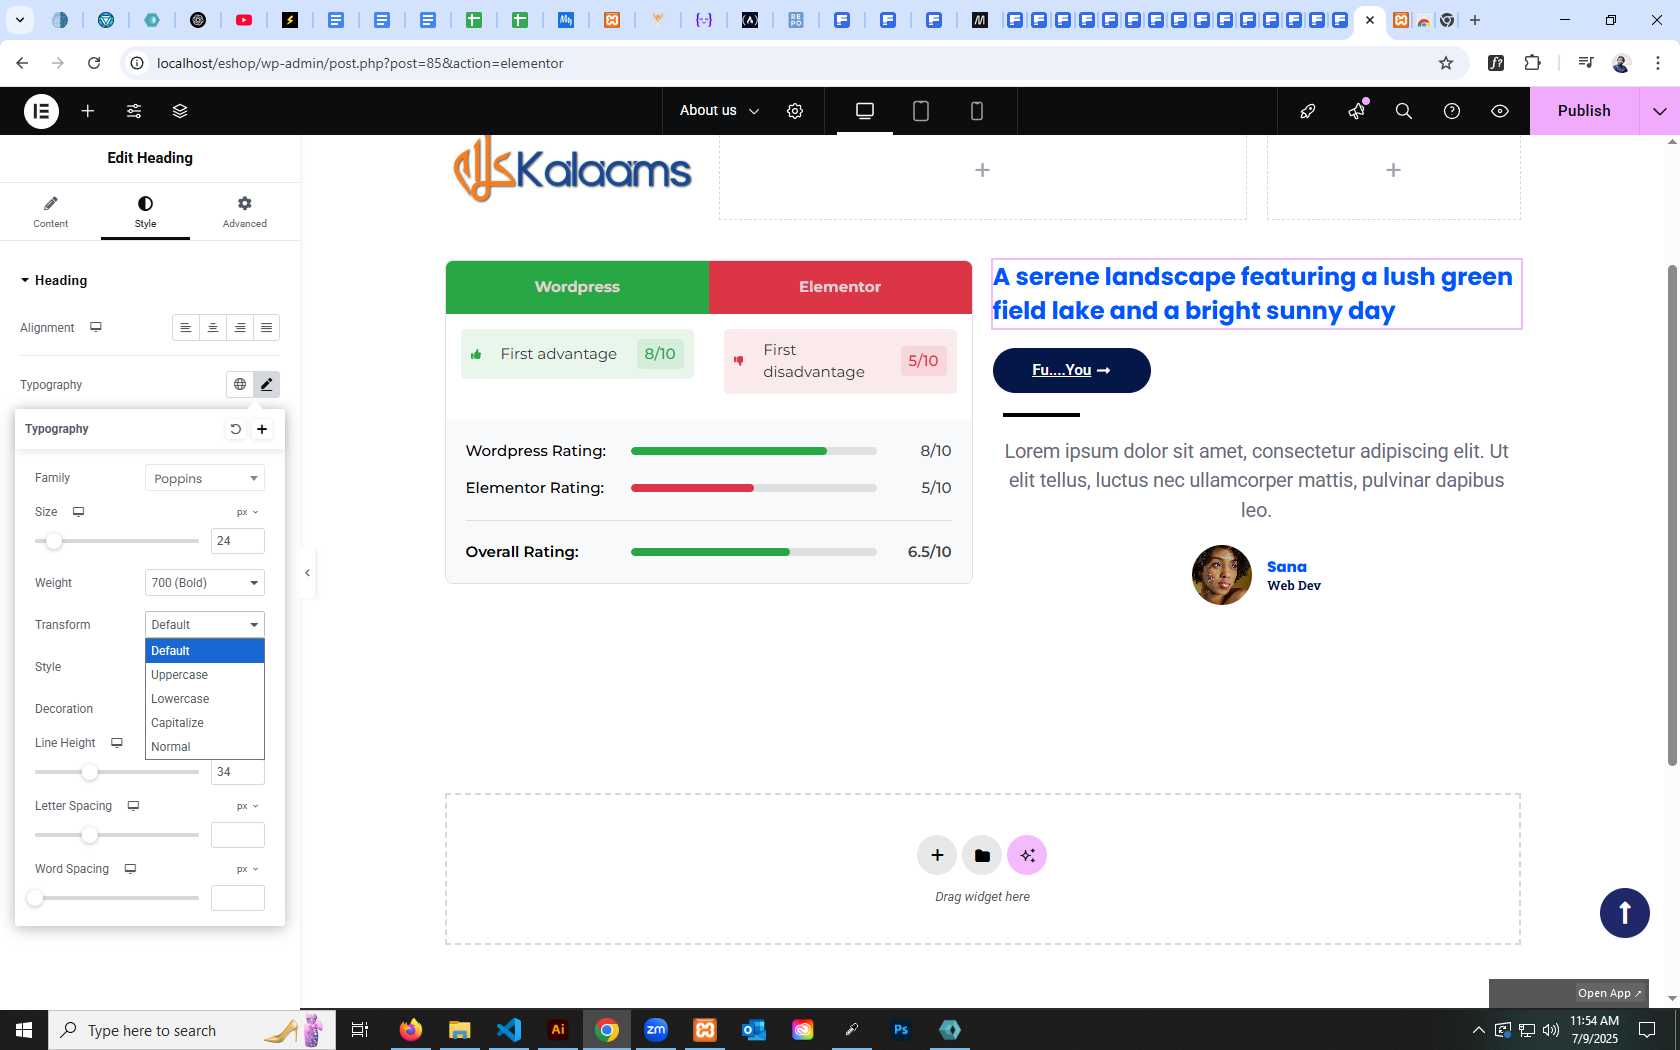Expand the Publish options arrow
The image size is (1680, 1050).
click(1660, 111)
